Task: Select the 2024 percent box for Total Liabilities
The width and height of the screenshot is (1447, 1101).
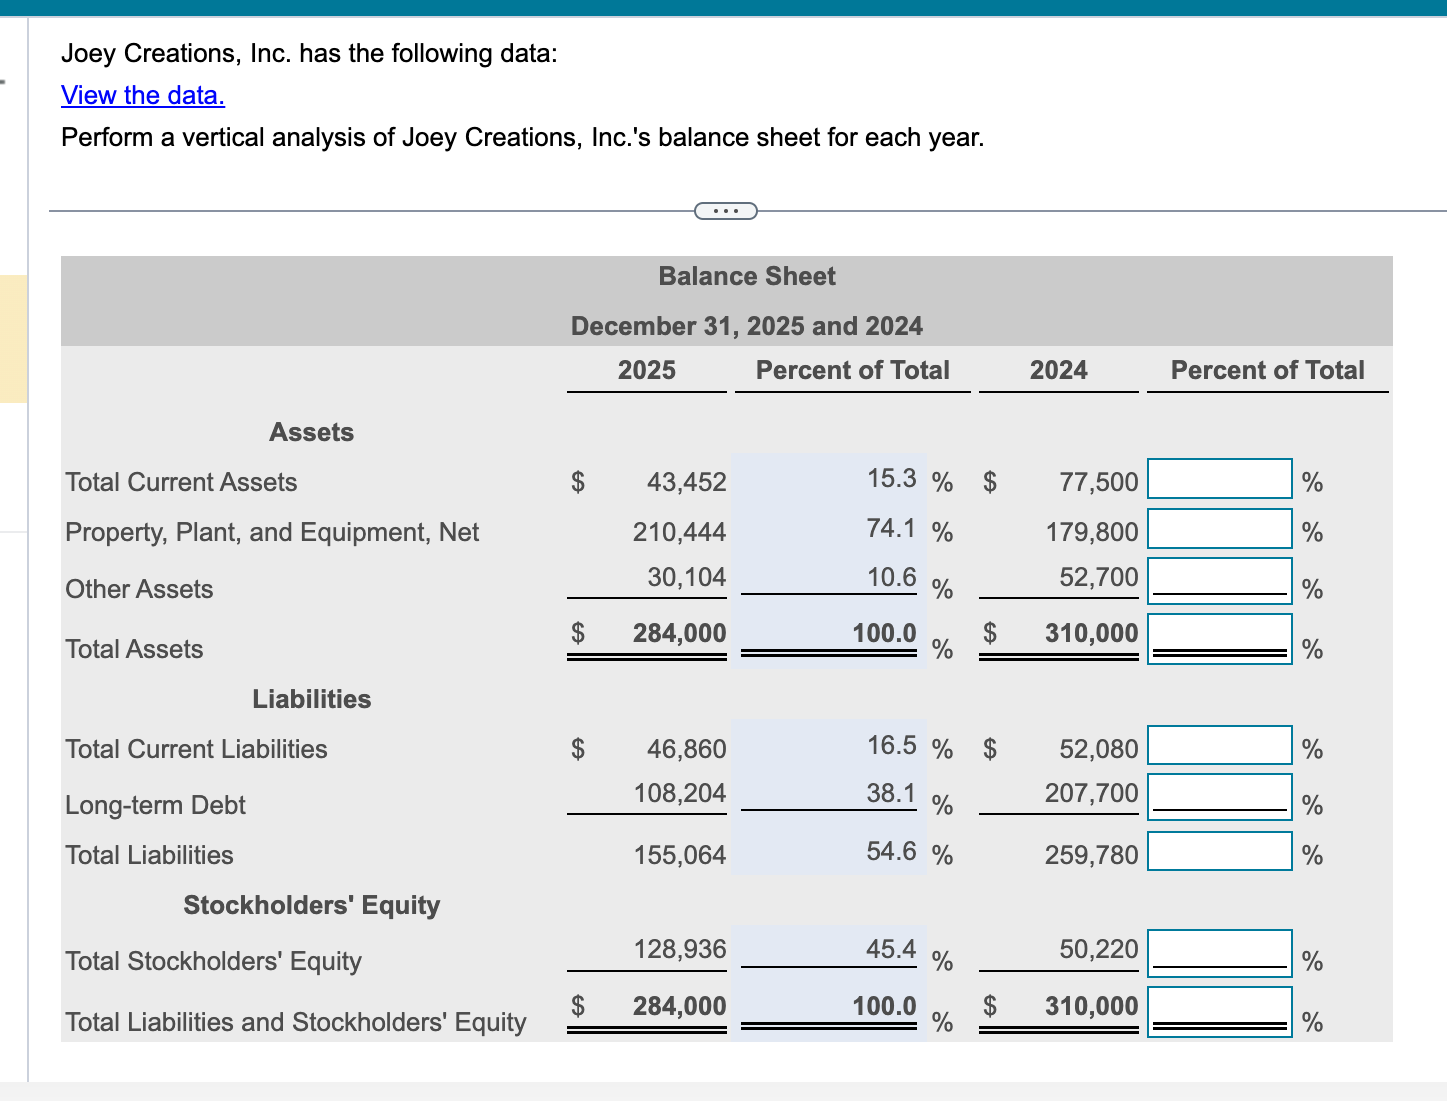Action: click(1219, 850)
